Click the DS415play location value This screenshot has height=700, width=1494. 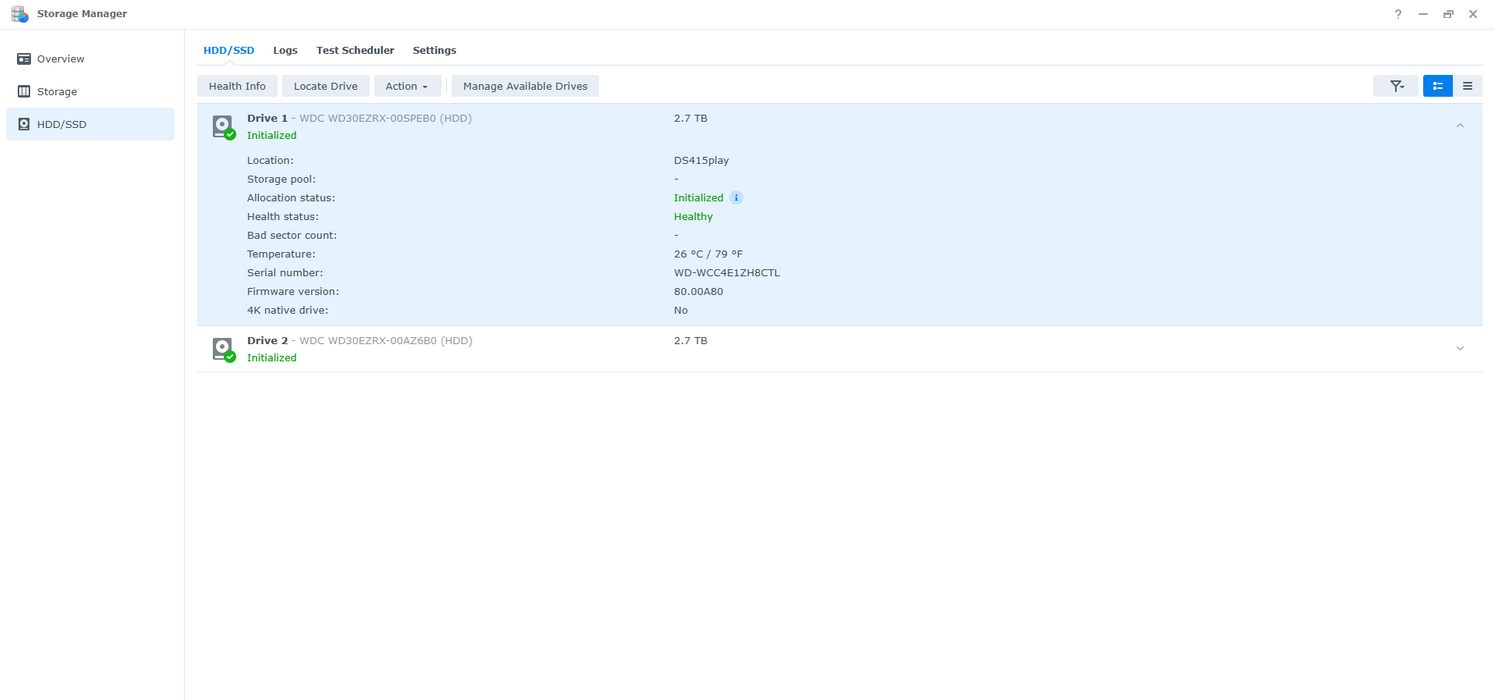(x=701, y=160)
